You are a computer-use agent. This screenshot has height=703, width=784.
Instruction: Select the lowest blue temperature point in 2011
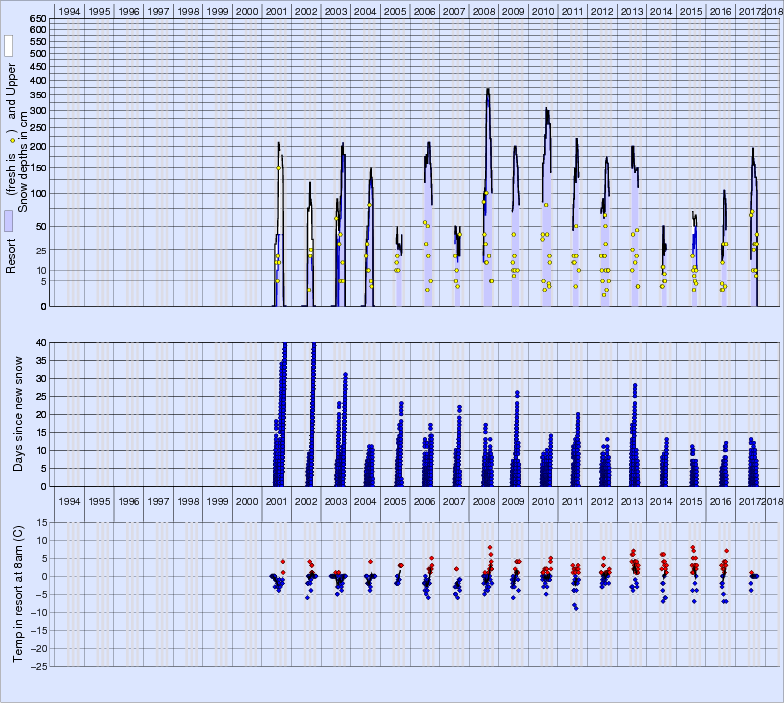click(x=576, y=608)
